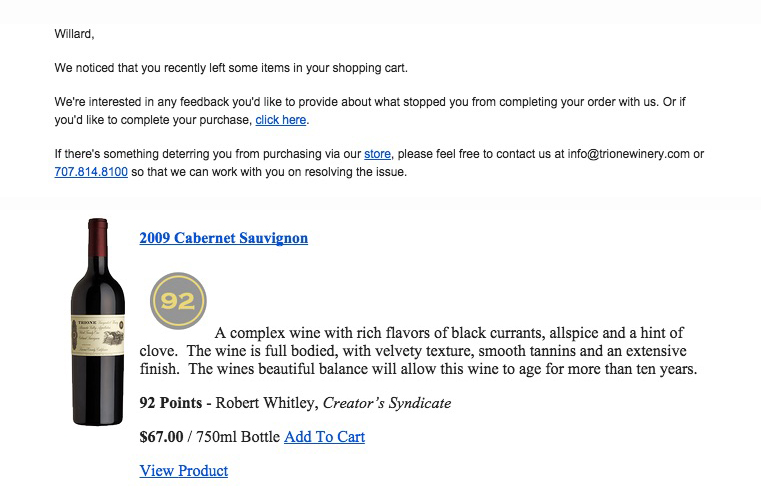Click the red foil cap of bottle
761x491 pixels.
tap(98, 237)
